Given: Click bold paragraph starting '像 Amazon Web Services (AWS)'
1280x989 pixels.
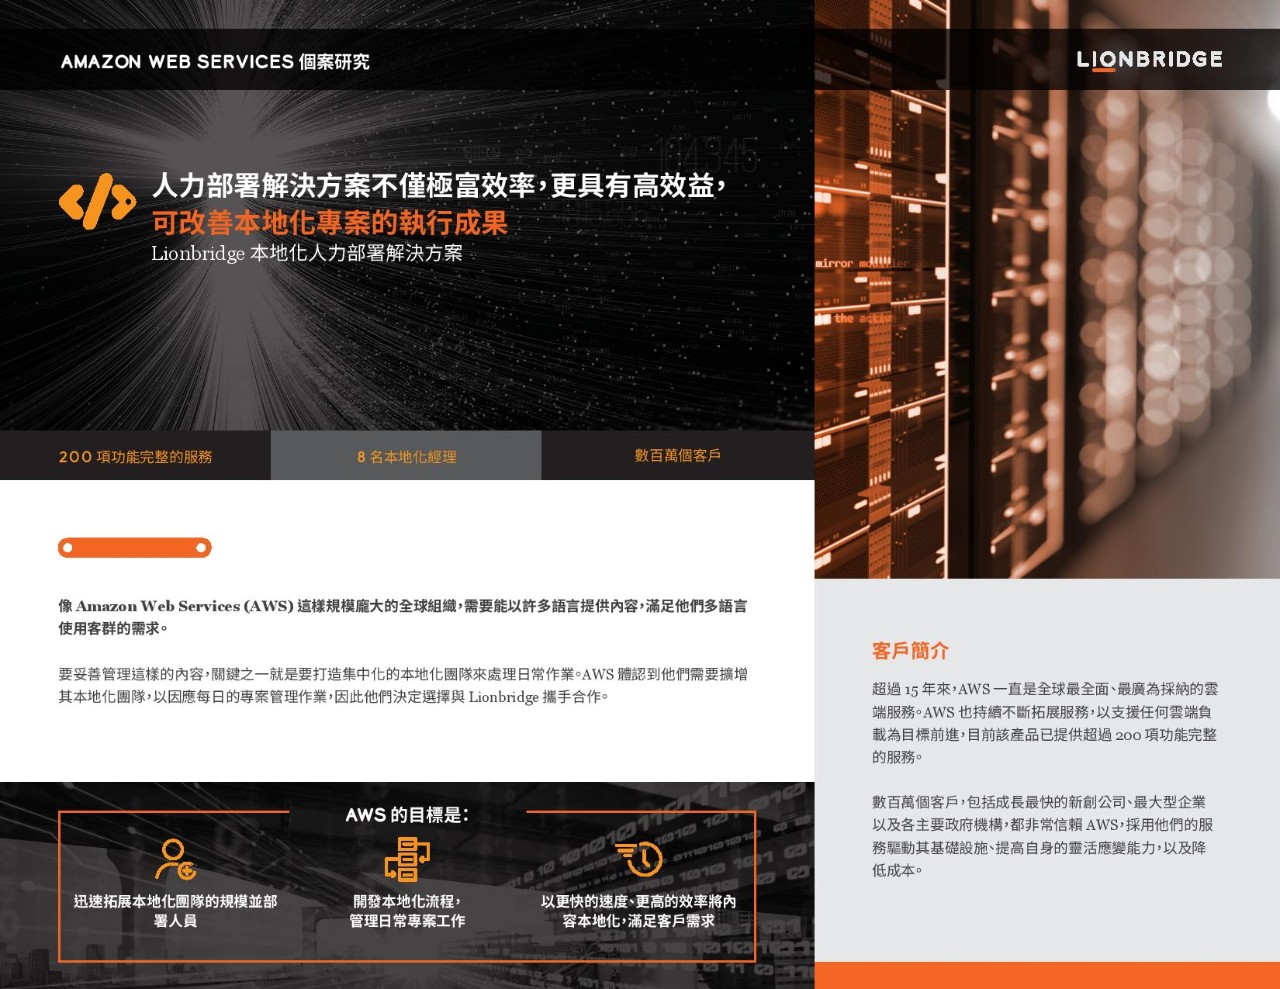Looking at the screenshot, I should tap(403, 617).
